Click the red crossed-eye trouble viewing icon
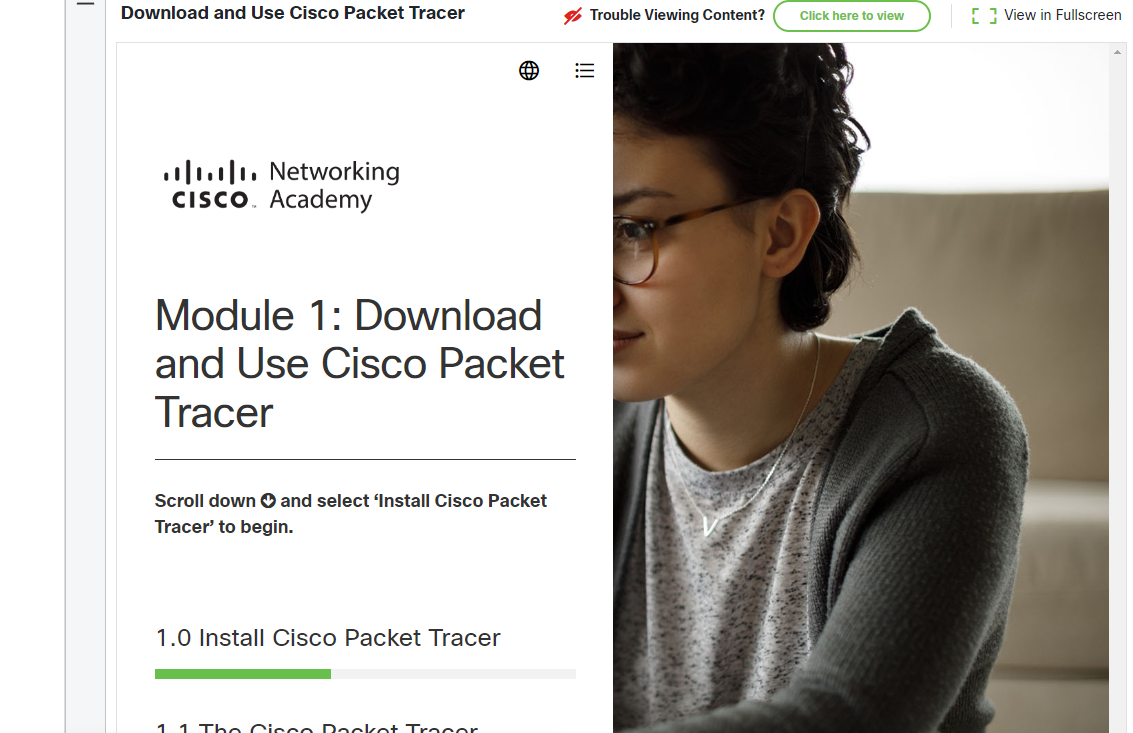 (x=573, y=15)
